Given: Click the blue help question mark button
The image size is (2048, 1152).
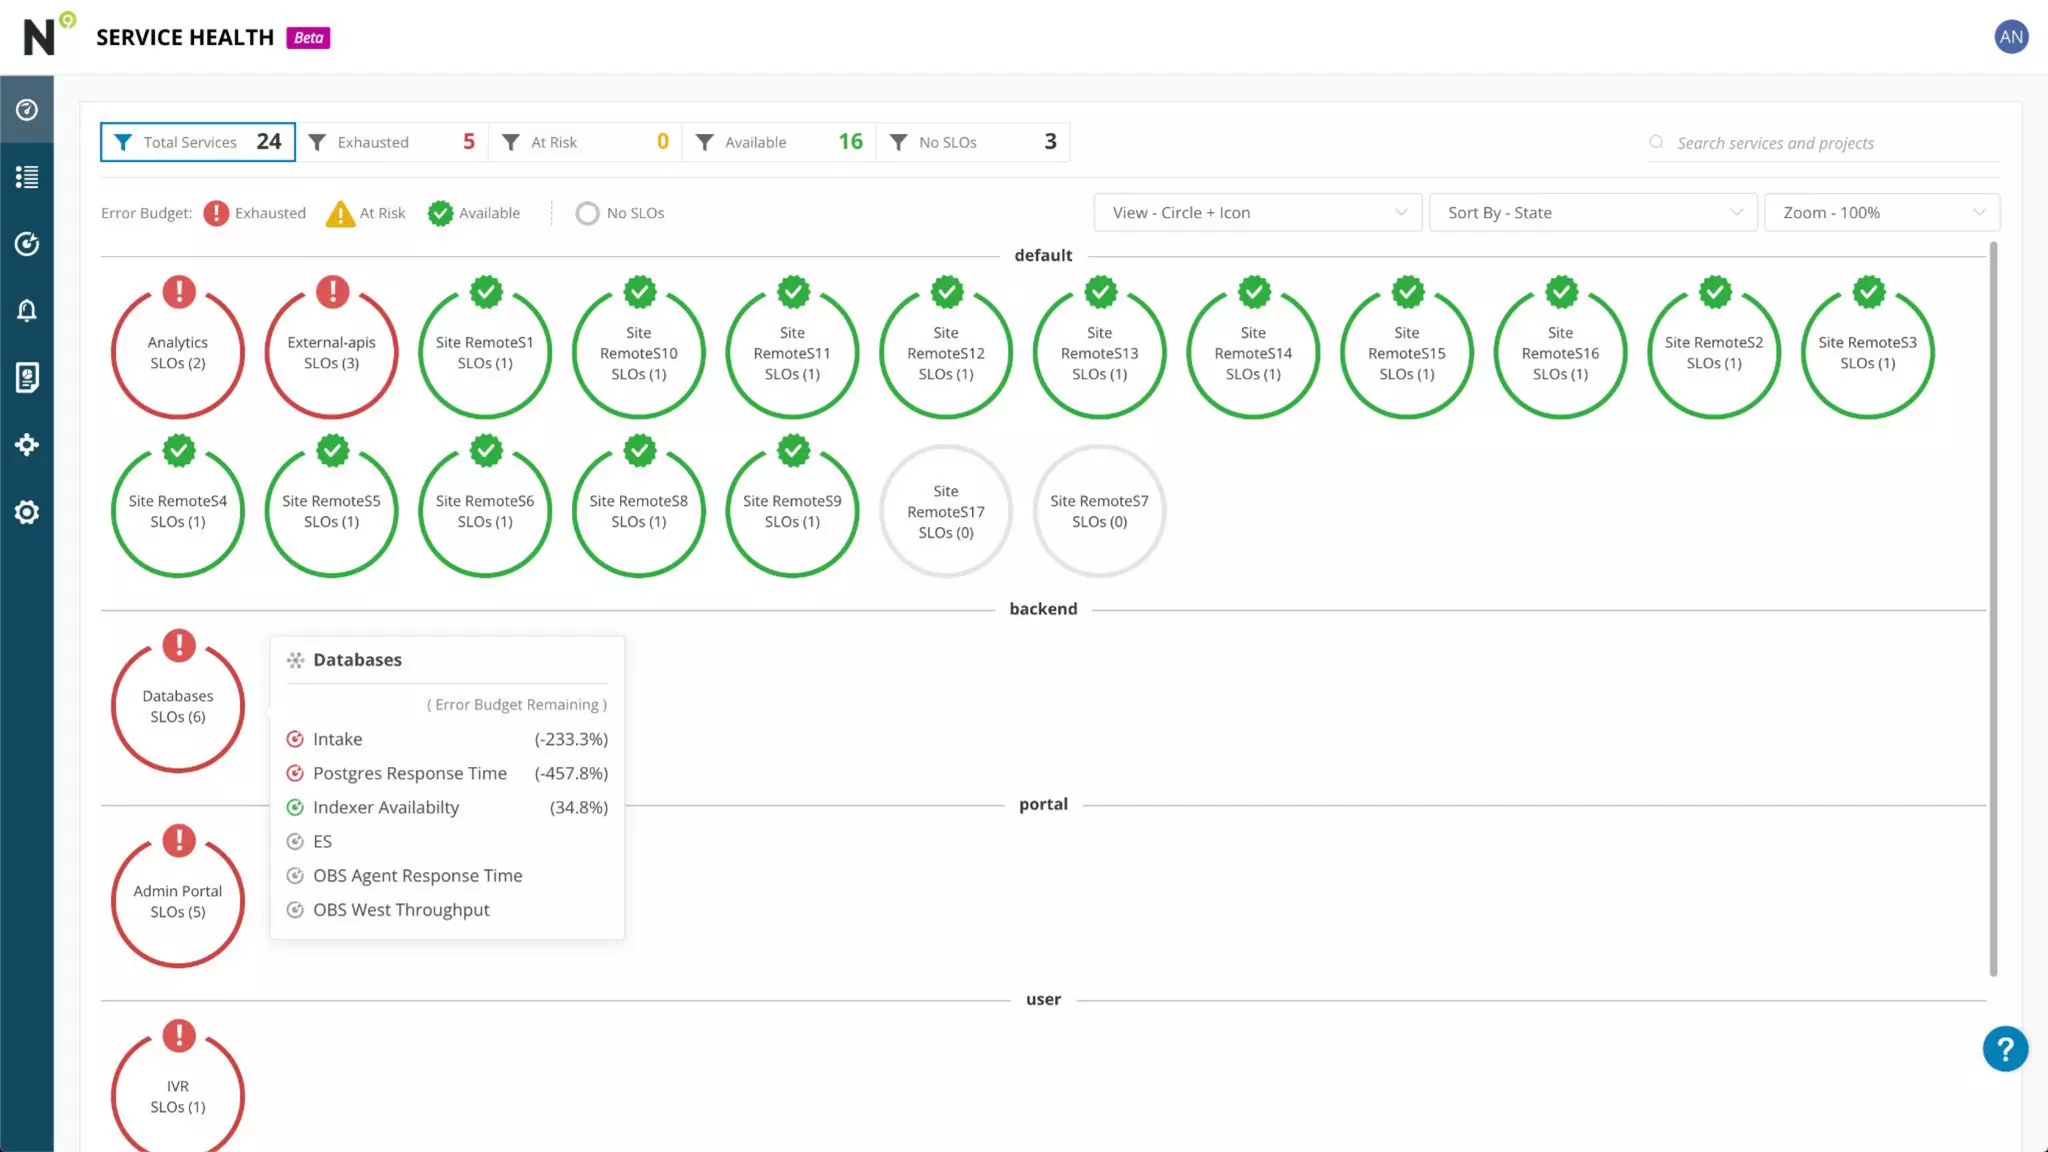Looking at the screenshot, I should click(x=2005, y=1049).
